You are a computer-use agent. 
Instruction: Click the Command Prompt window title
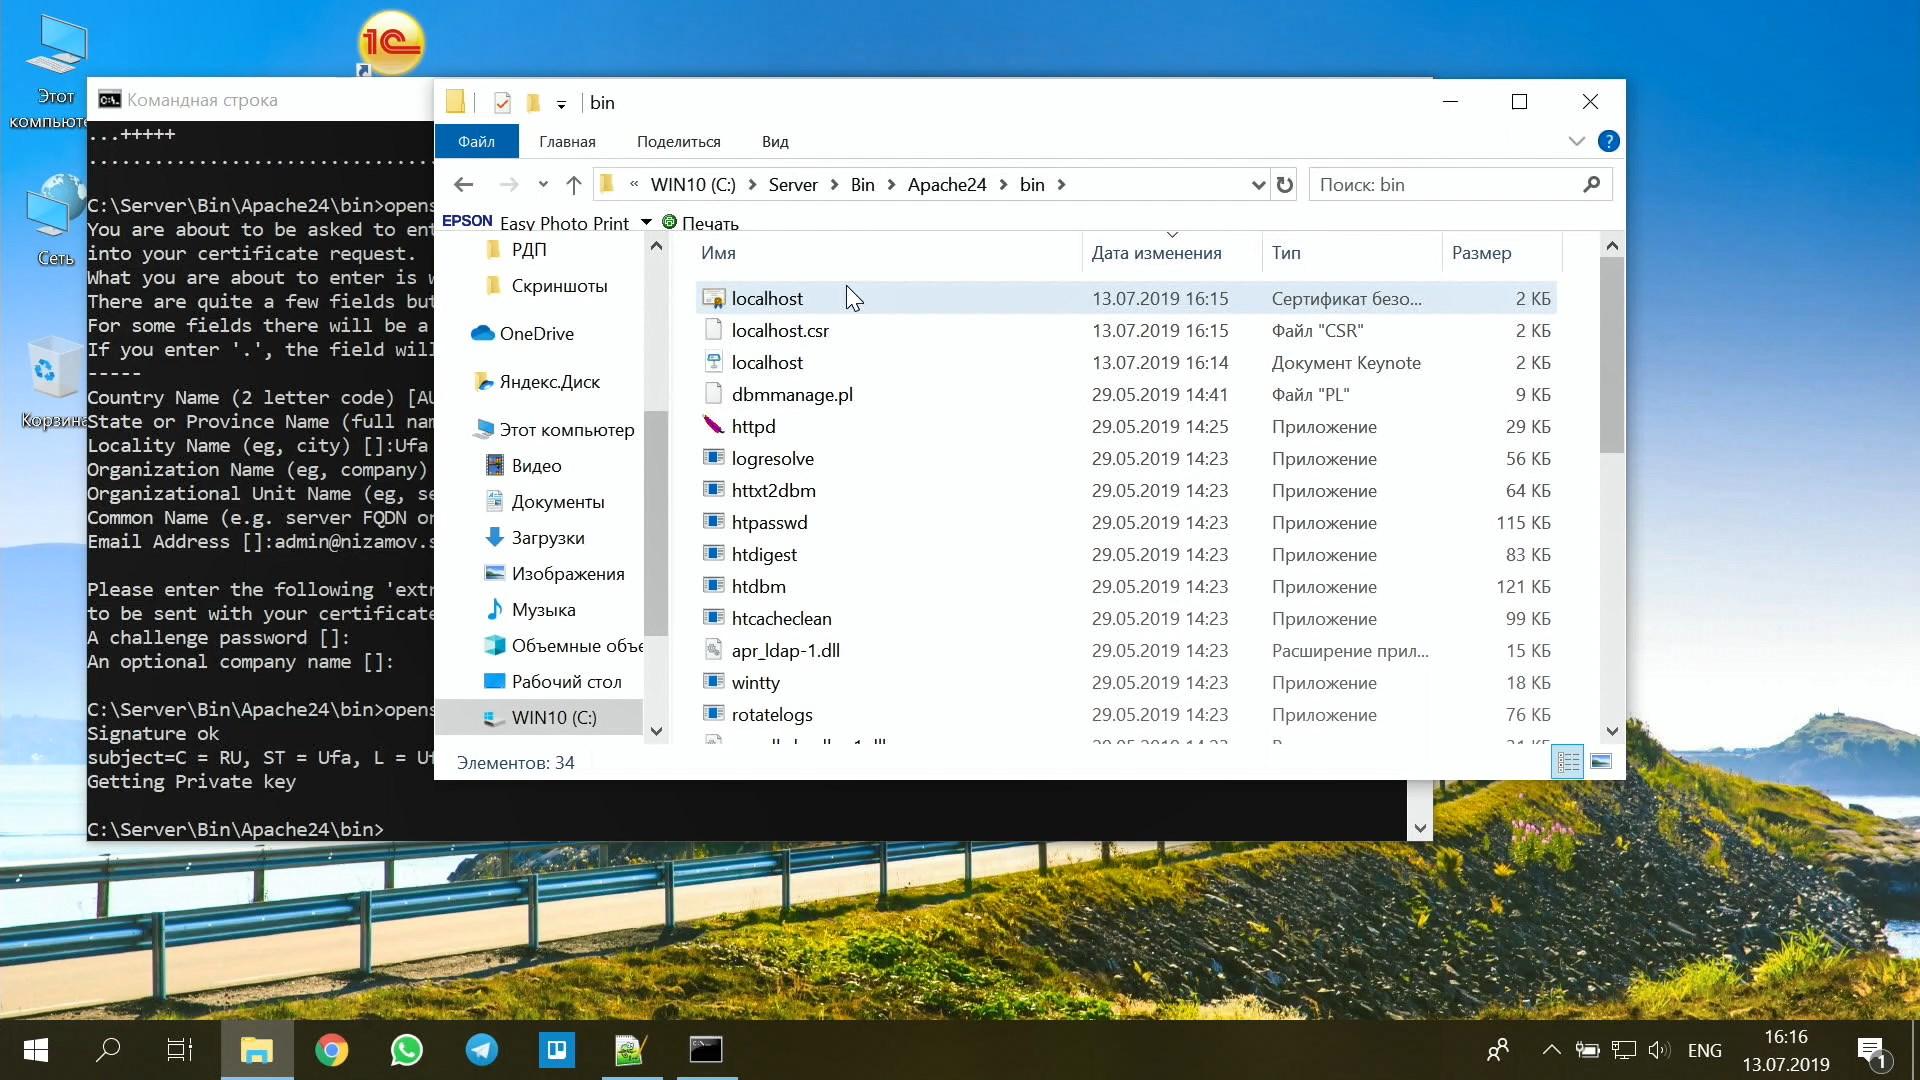tap(202, 100)
